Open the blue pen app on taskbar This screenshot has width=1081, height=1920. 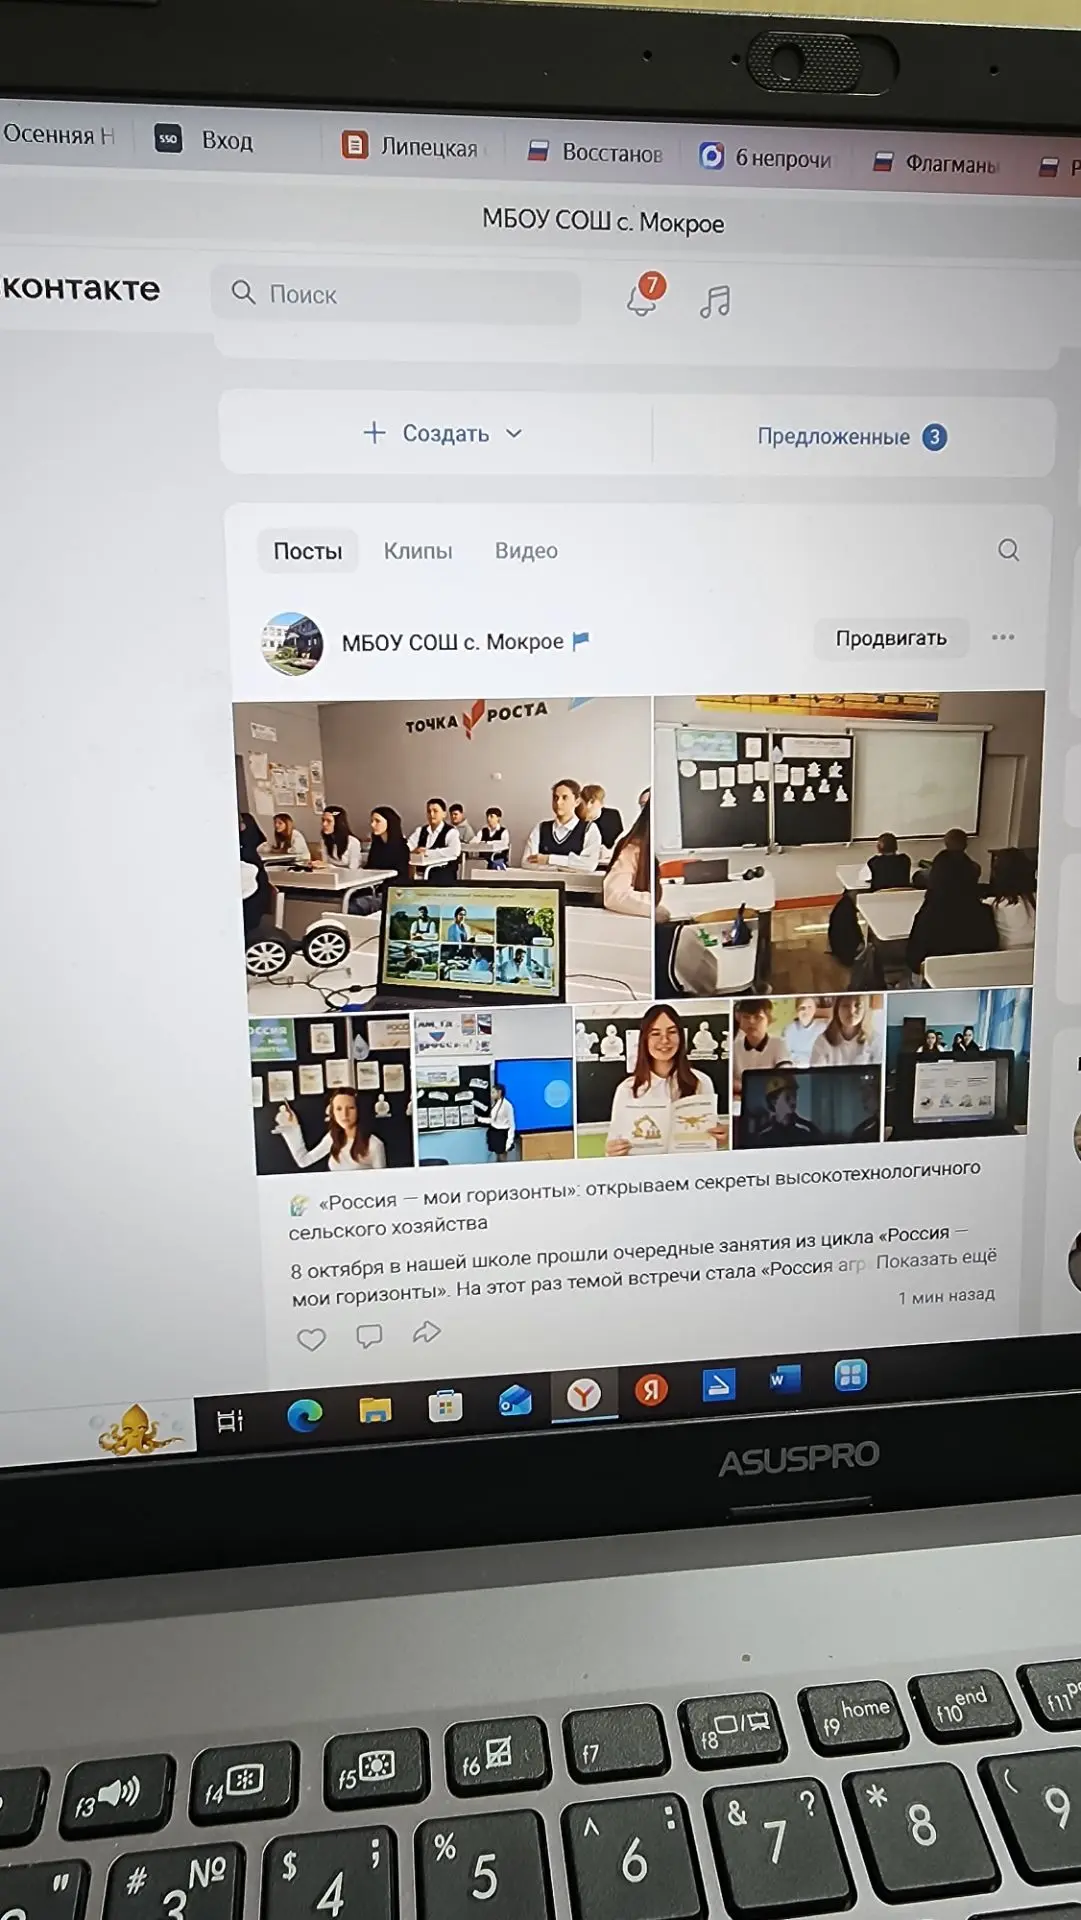[x=718, y=1385]
